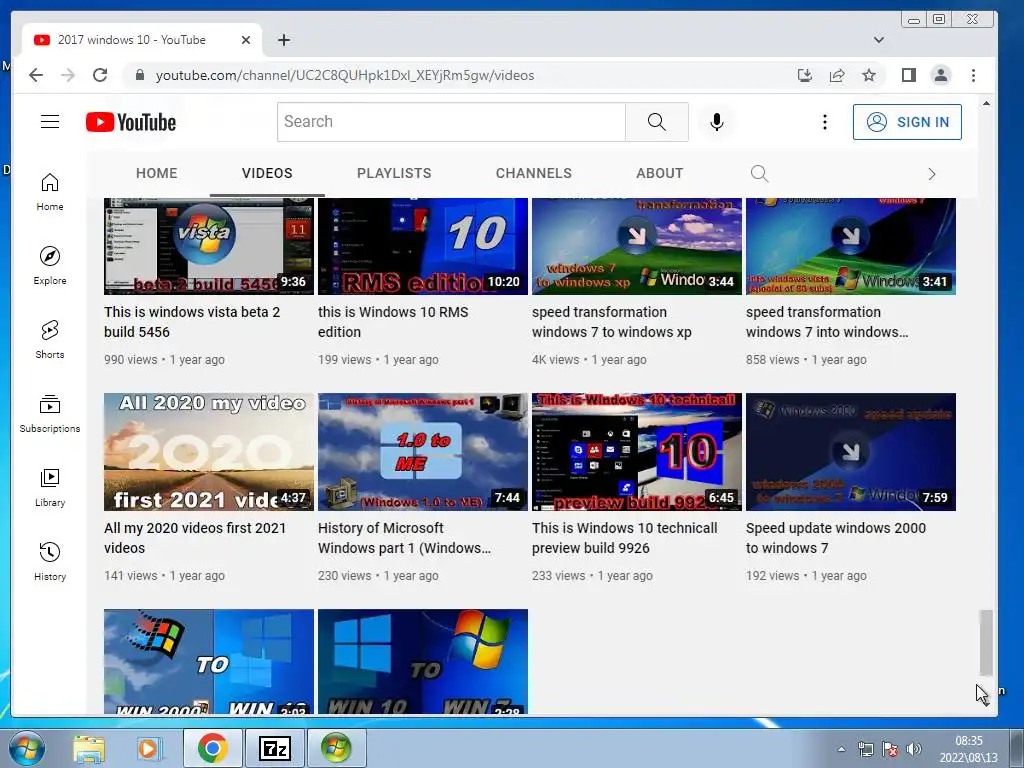Switch to the HOME channel tab
The image size is (1024, 768).
tap(157, 173)
